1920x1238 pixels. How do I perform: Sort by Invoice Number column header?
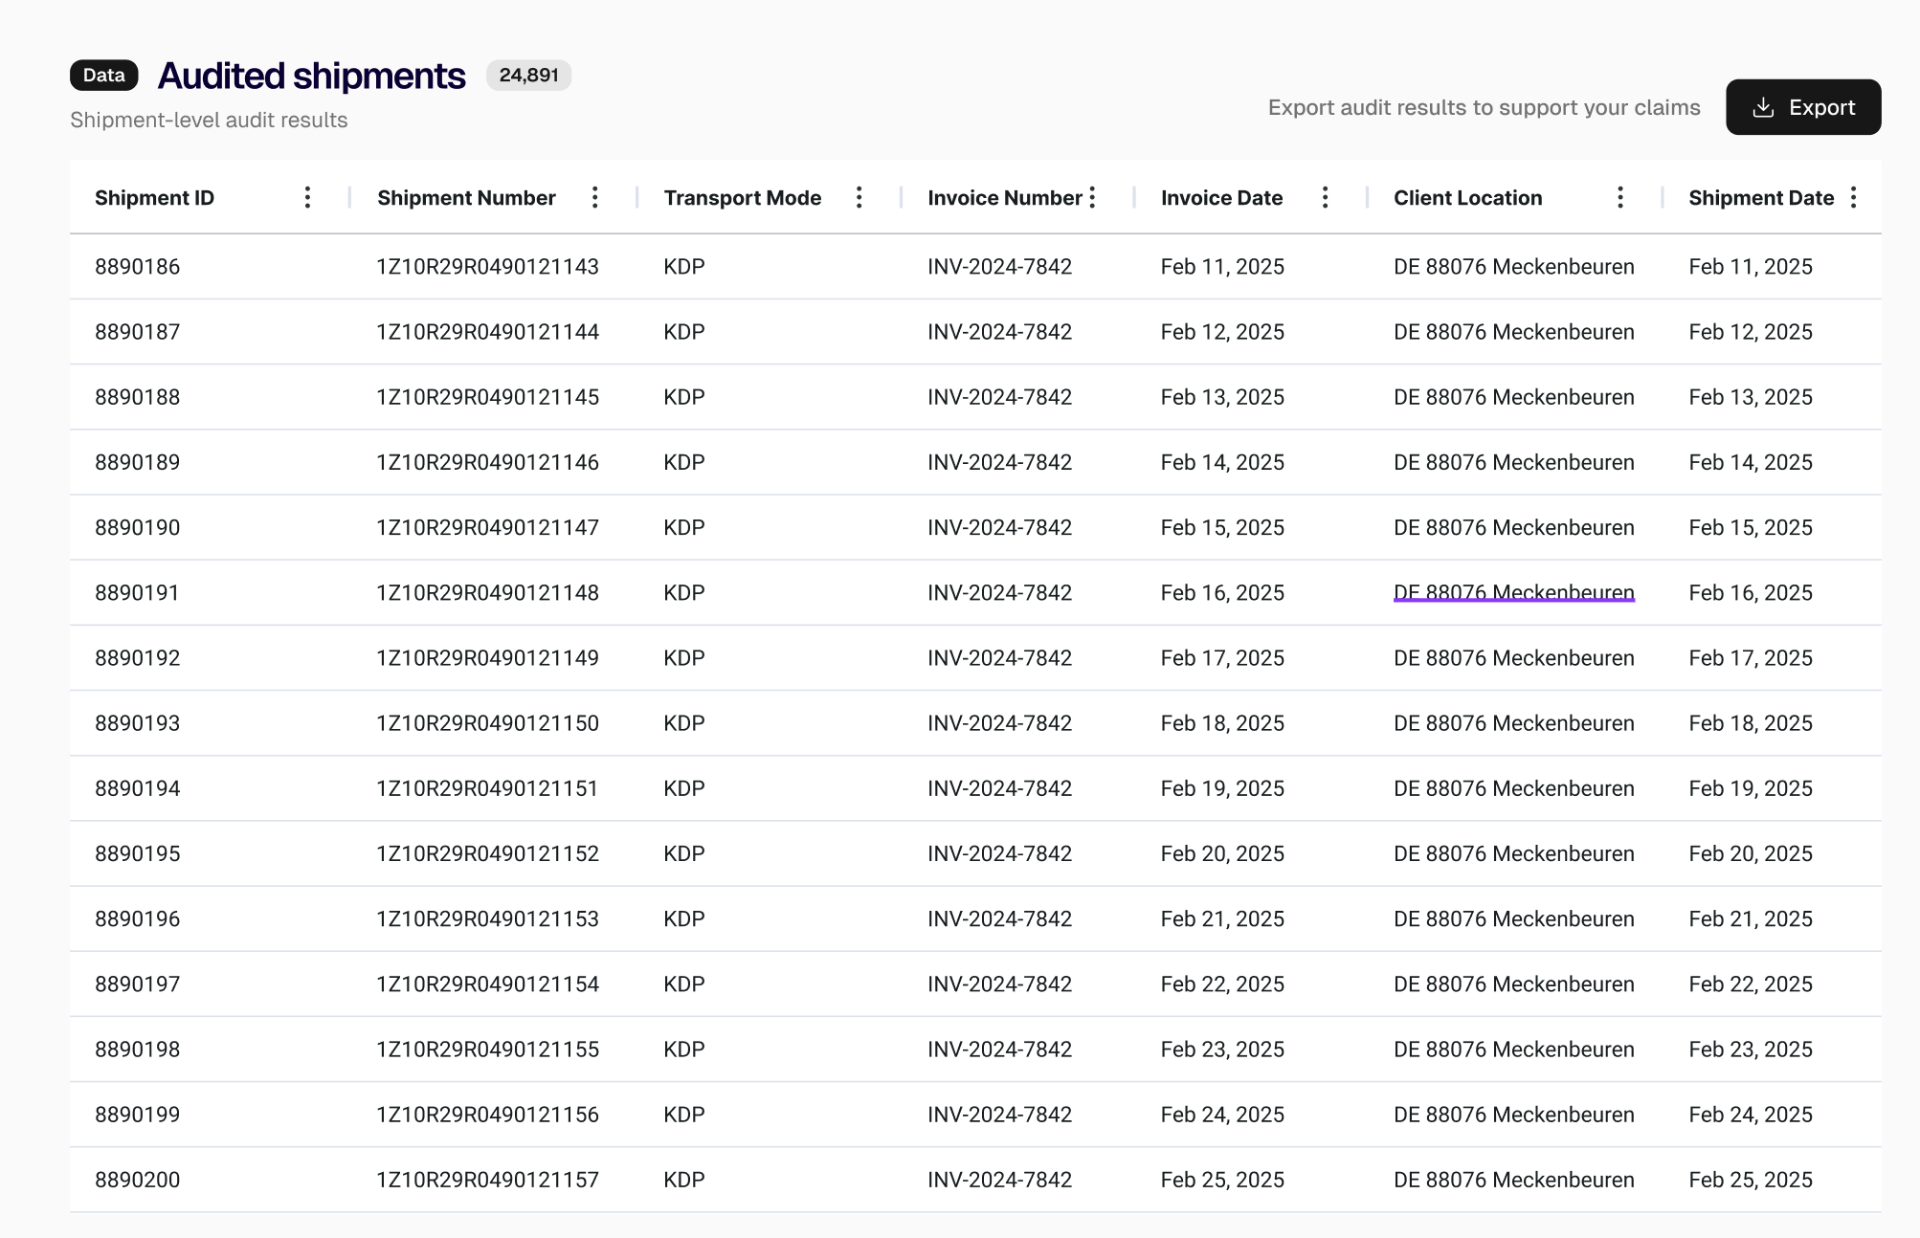(1005, 198)
